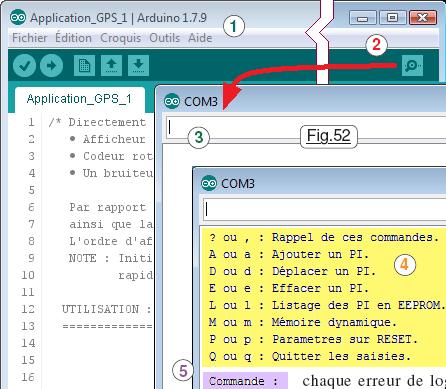Open the Croquis menu
446x389 pixels.
point(121,38)
